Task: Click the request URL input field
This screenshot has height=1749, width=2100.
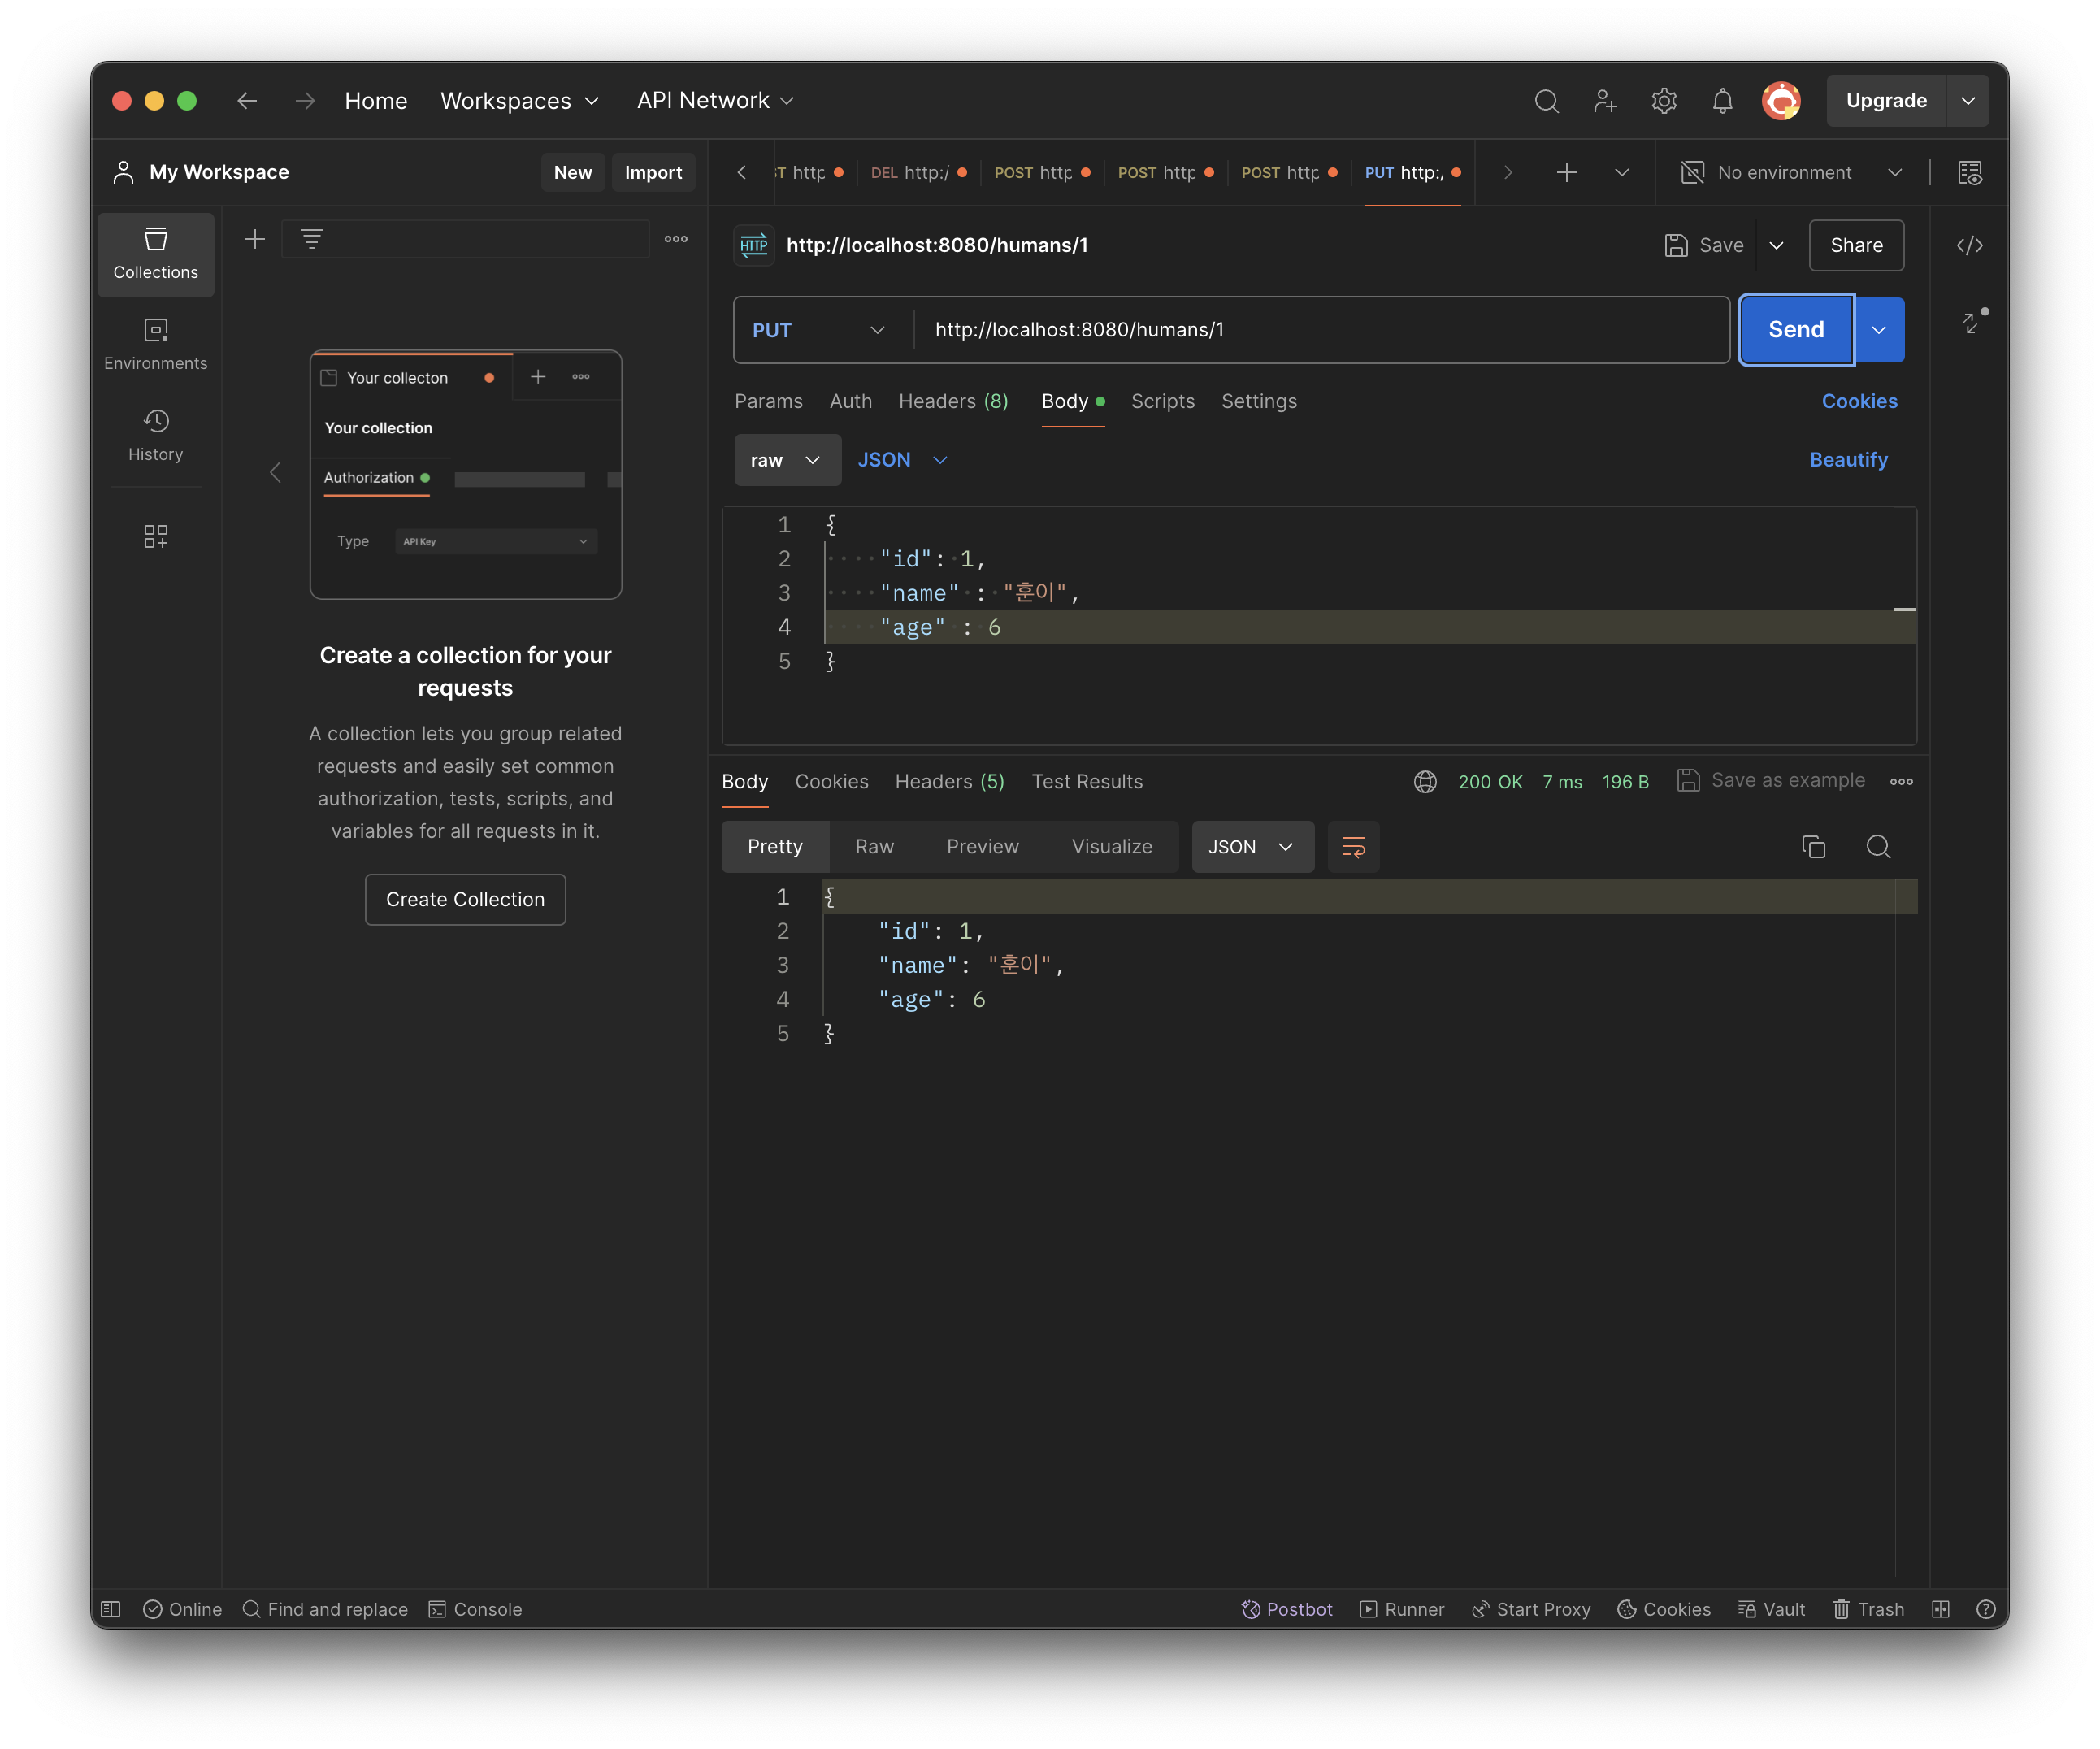Action: pyautogui.click(x=1320, y=330)
